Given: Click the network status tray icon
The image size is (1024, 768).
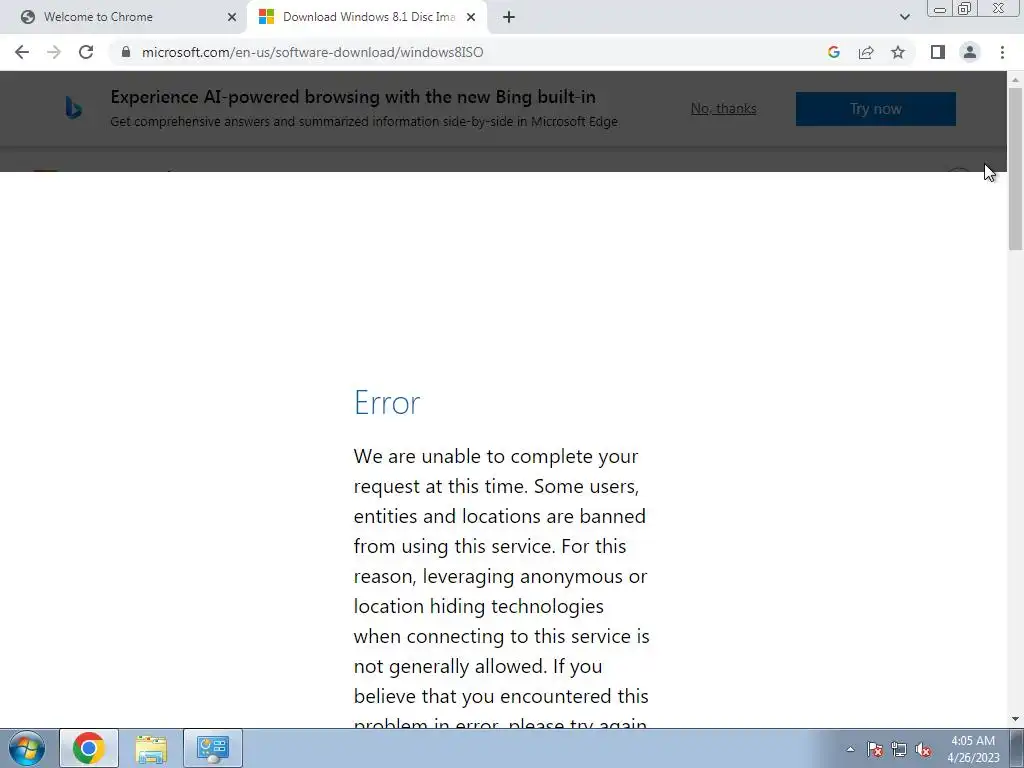Looking at the screenshot, I should (x=899, y=749).
